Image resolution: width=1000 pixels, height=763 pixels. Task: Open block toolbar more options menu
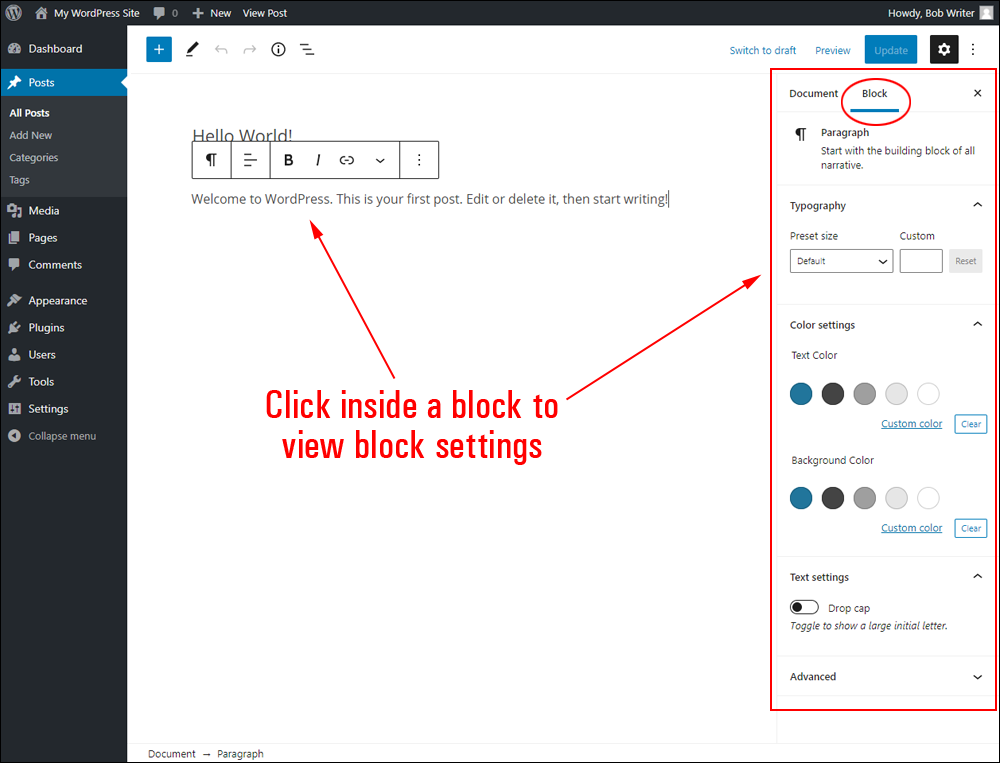coord(419,159)
